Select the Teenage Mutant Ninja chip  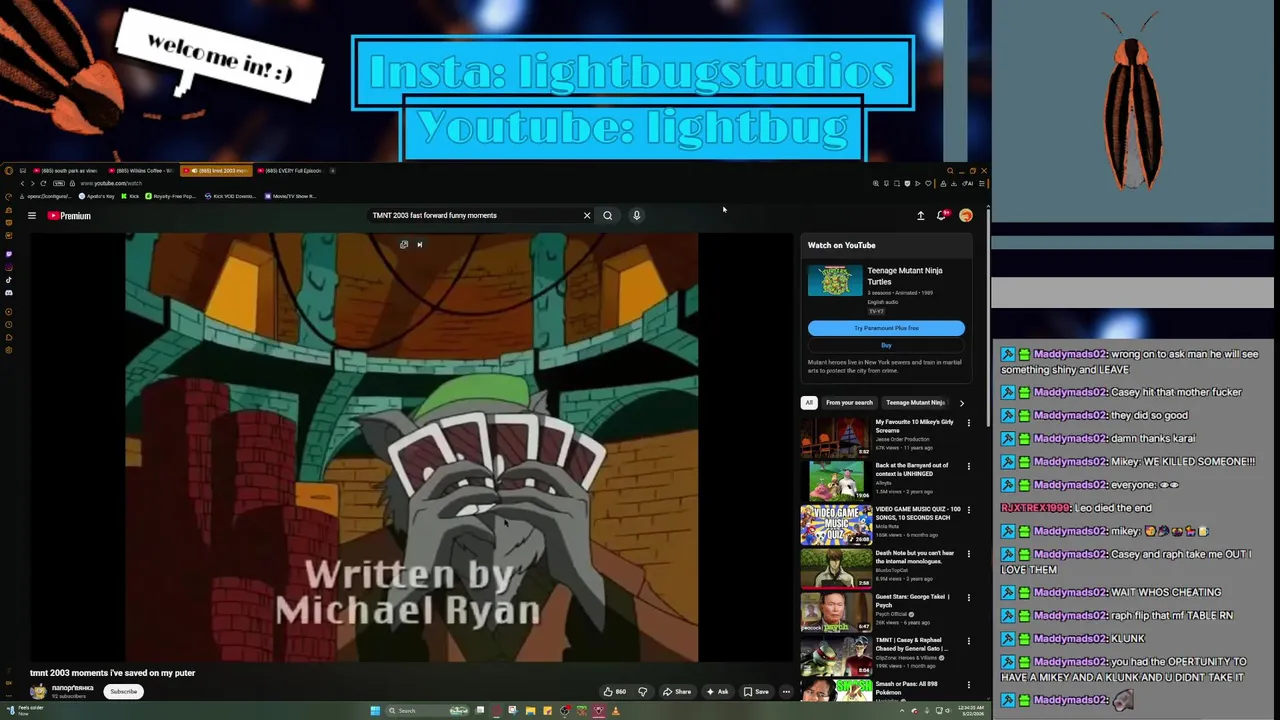(915, 403)
